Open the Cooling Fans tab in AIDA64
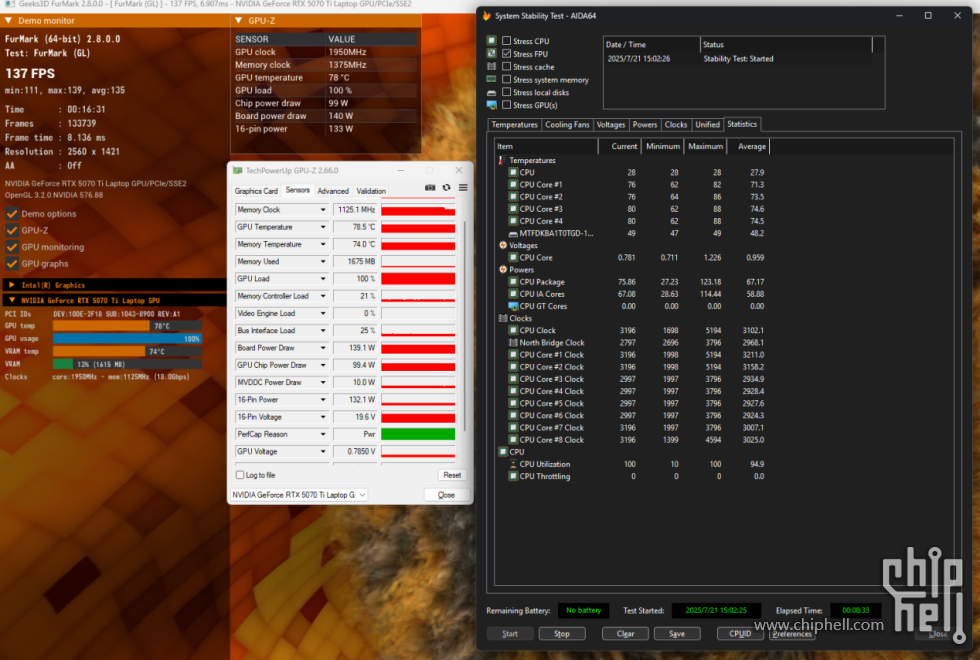980x660 pixels. pos(567,124)
